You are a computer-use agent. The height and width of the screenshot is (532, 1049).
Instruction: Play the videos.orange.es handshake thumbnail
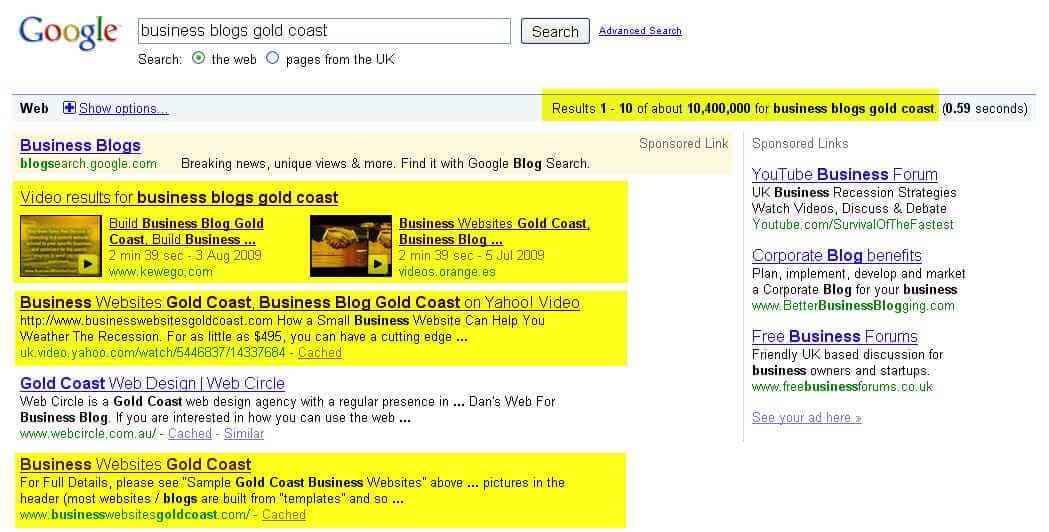351,246
